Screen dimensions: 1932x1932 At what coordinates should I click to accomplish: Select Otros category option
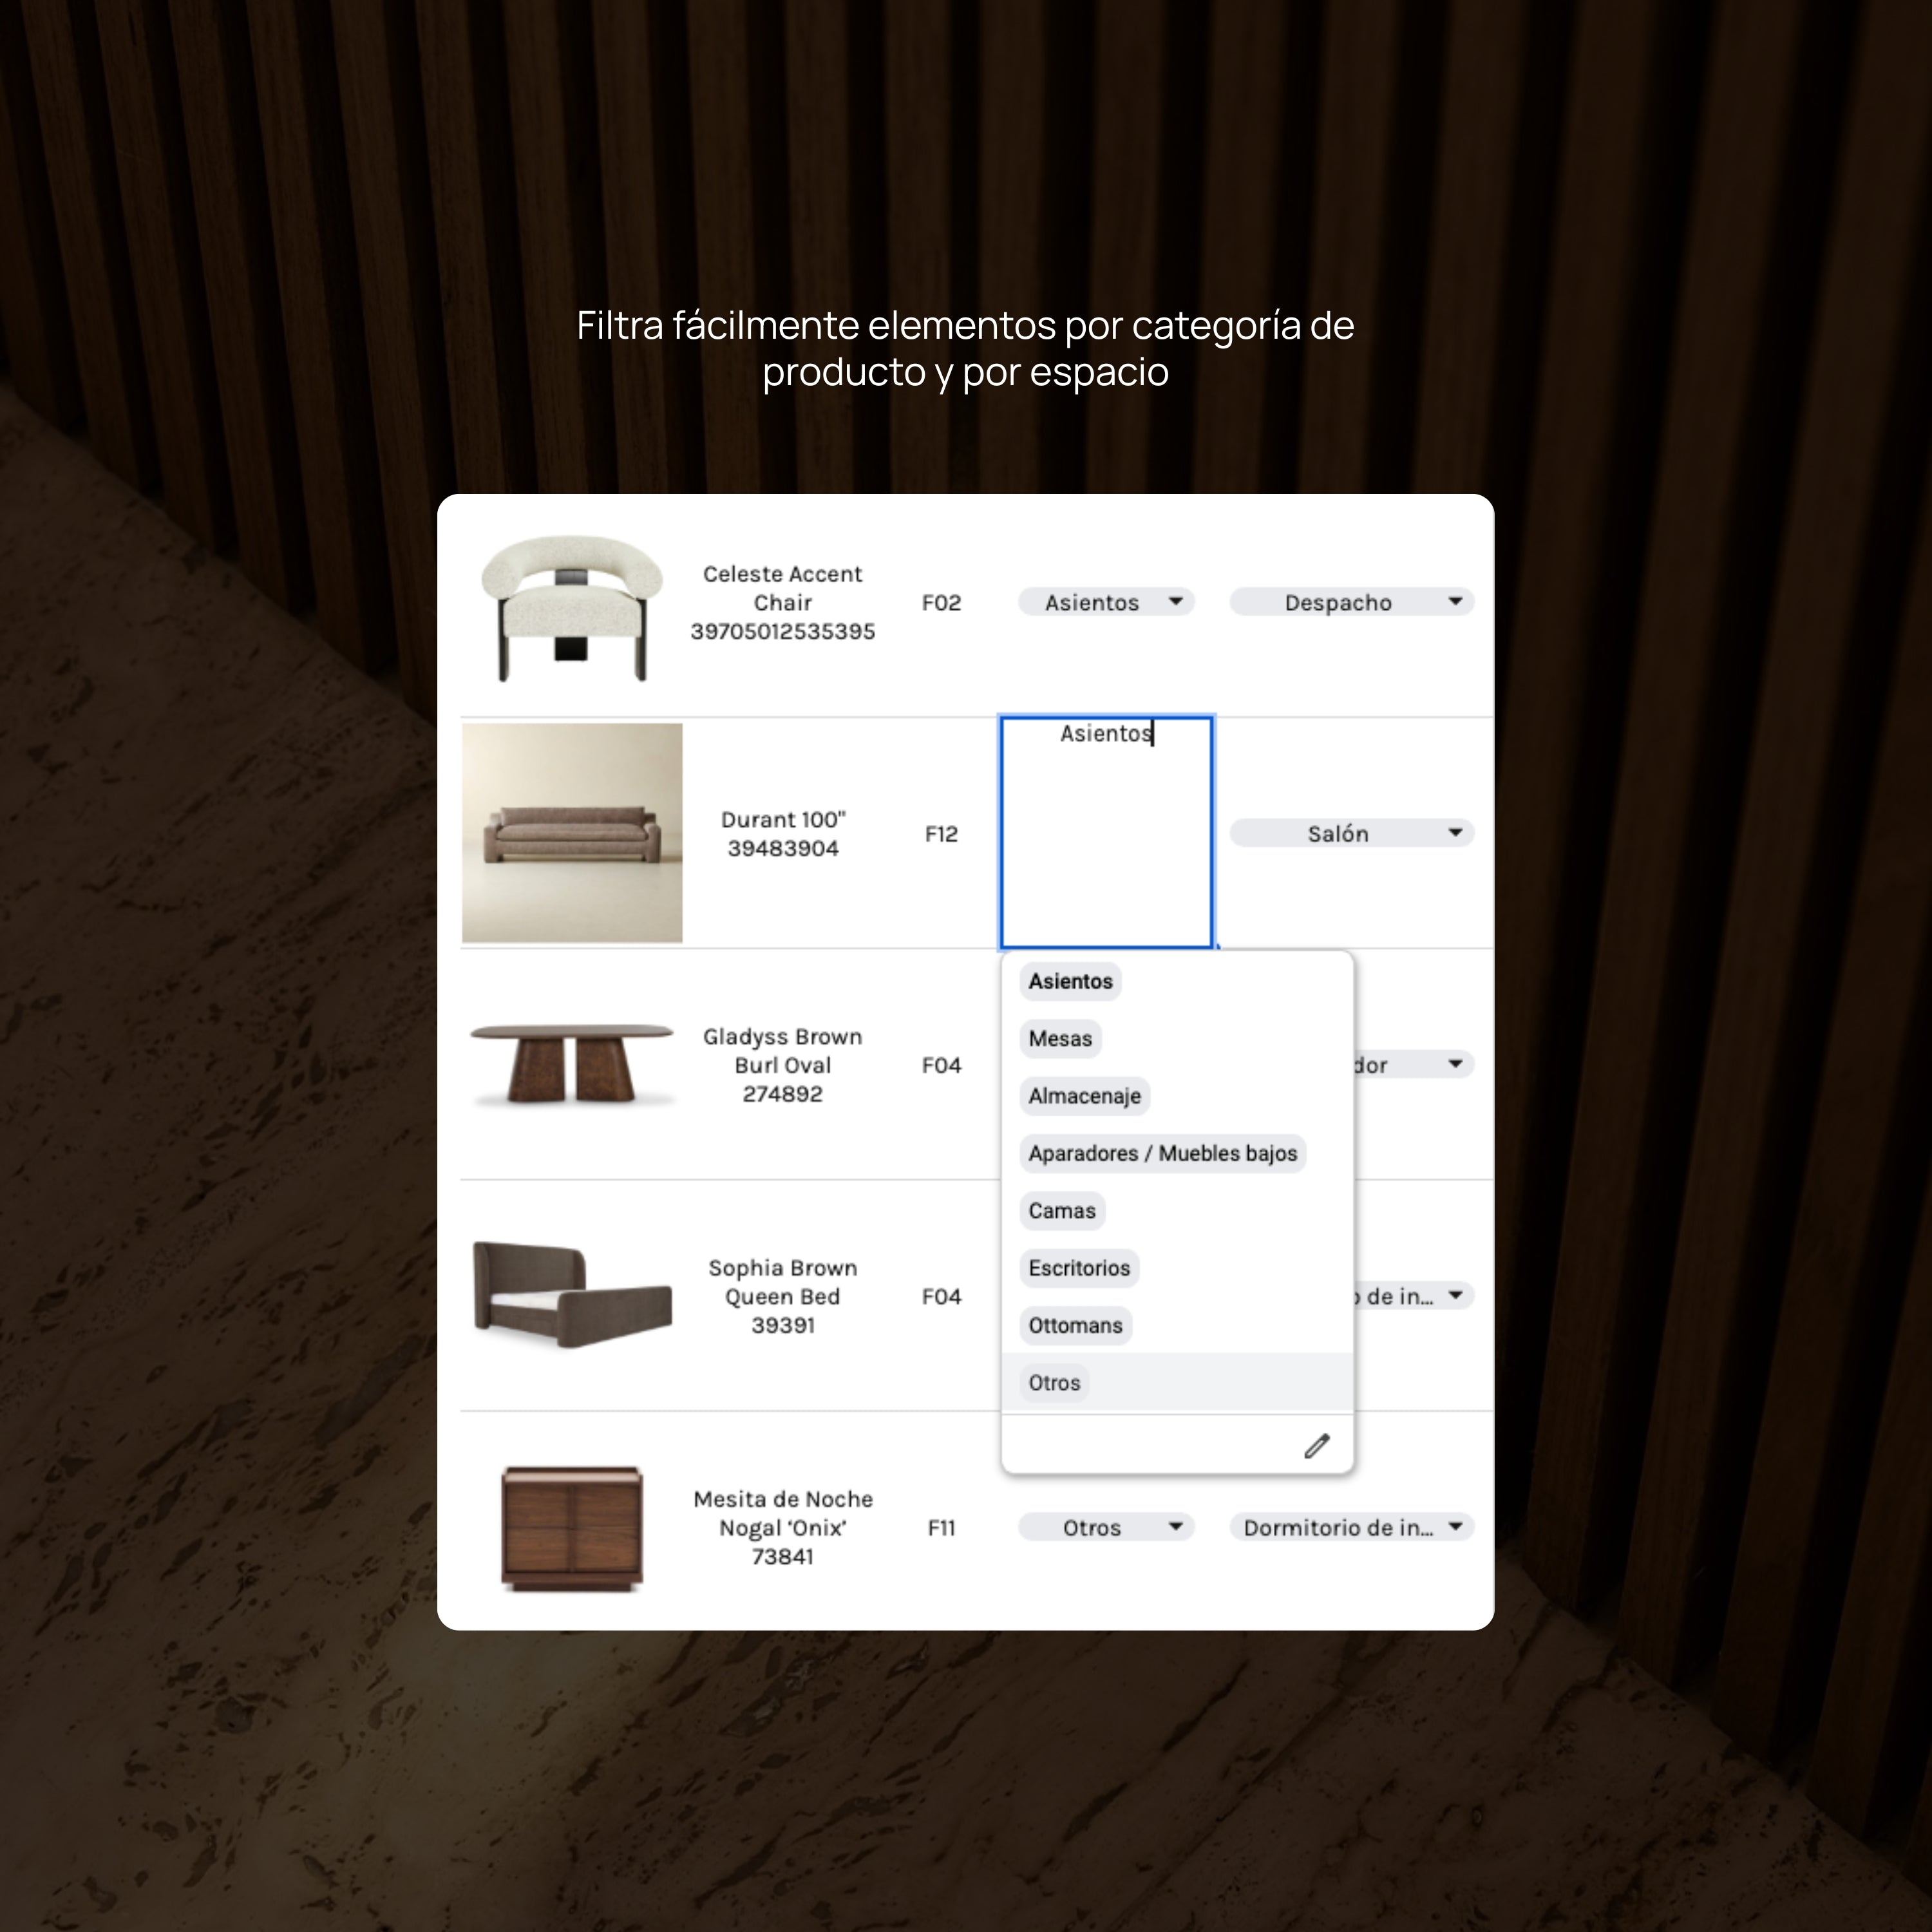click(x=1054, y=1383)
